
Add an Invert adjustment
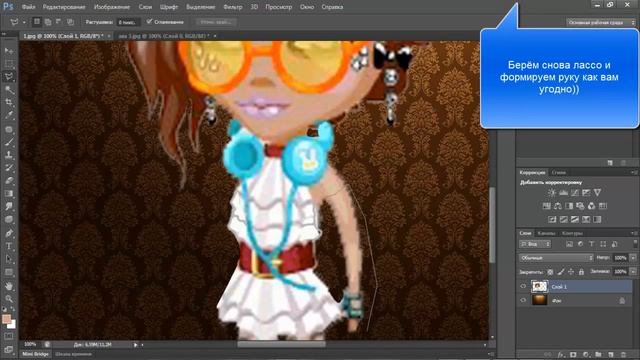tap(552, 220)
